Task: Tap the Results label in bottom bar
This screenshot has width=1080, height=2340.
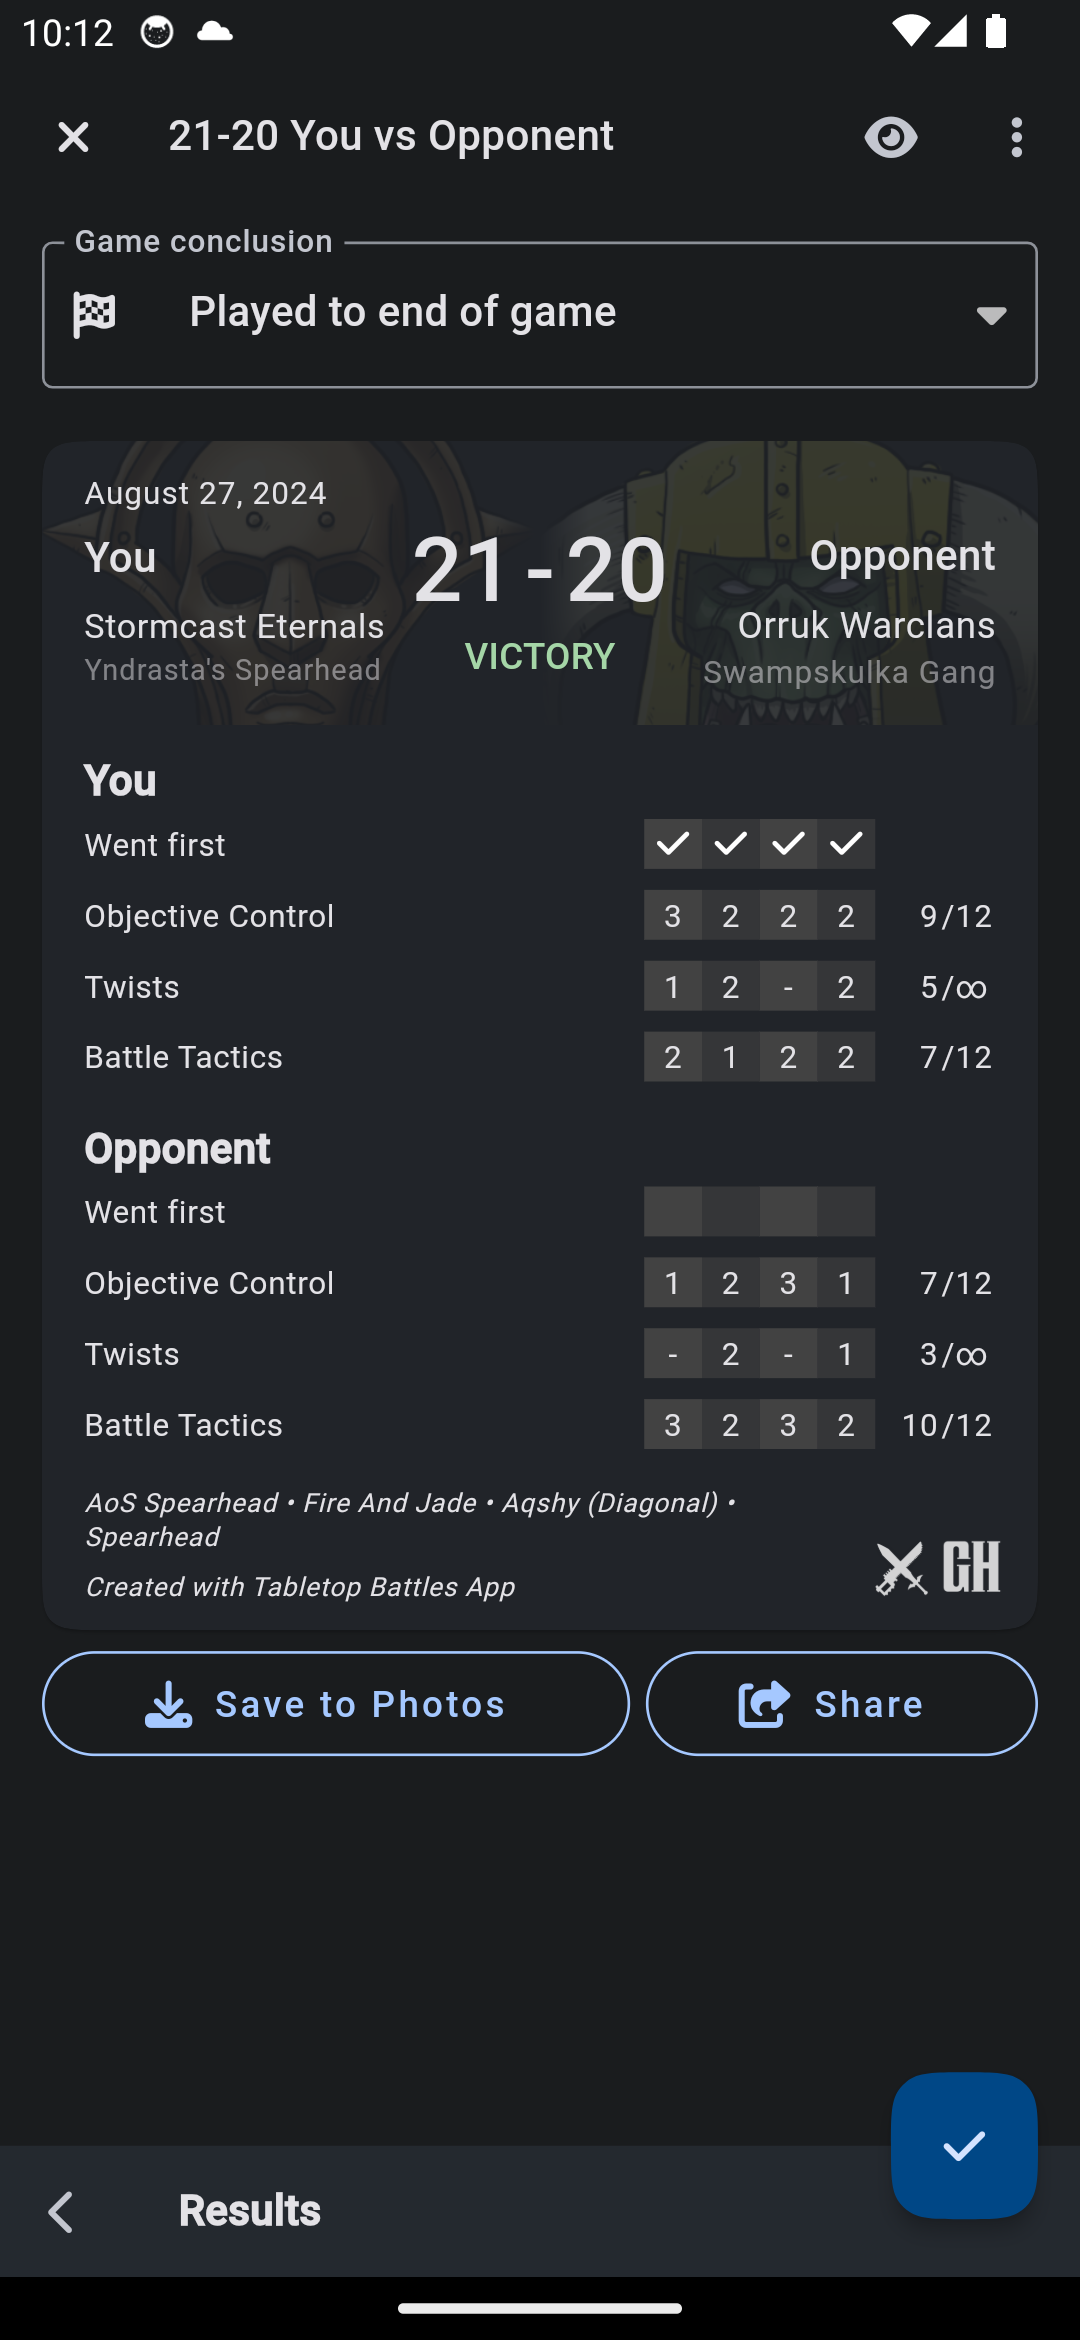Action: (249, 2211)
